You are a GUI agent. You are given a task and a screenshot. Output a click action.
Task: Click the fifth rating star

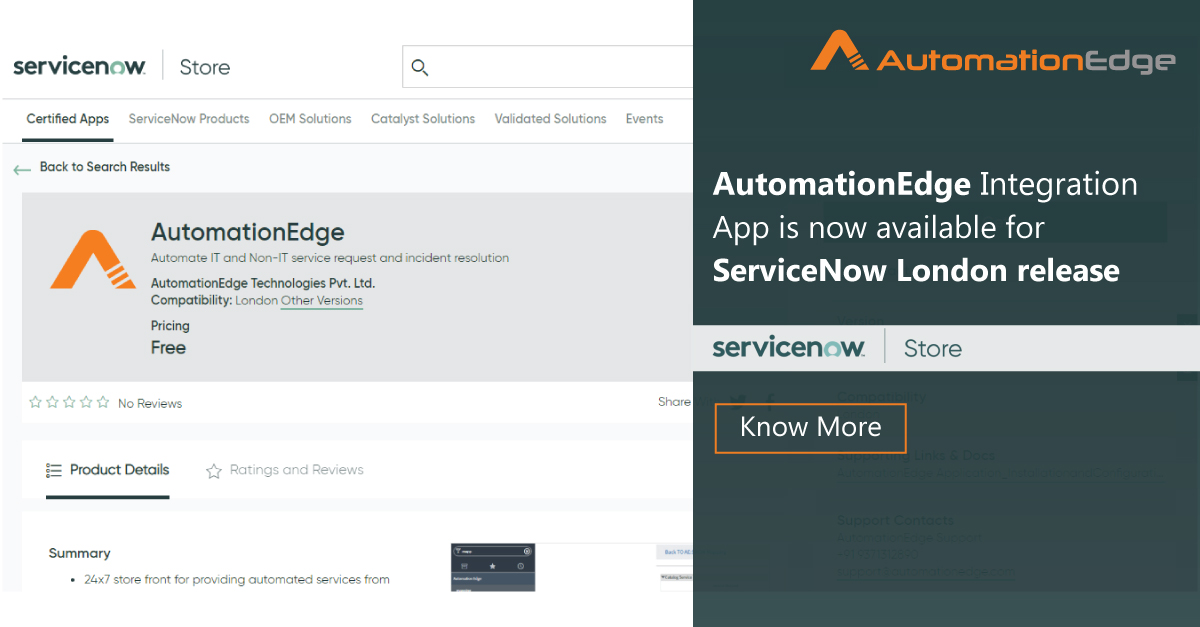[103, 401]
